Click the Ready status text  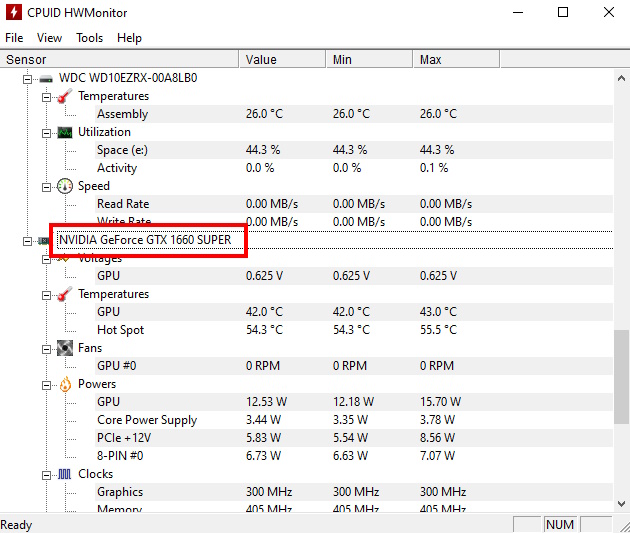pos(16,525)
